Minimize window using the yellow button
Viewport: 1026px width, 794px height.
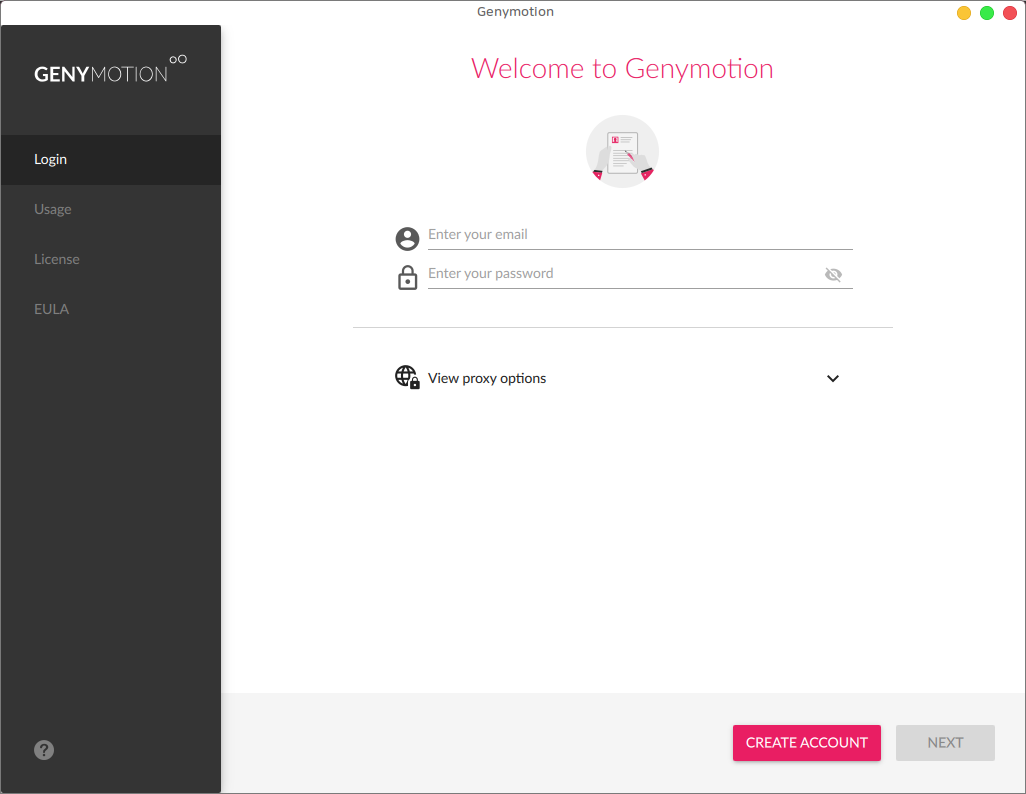(964, 13)
